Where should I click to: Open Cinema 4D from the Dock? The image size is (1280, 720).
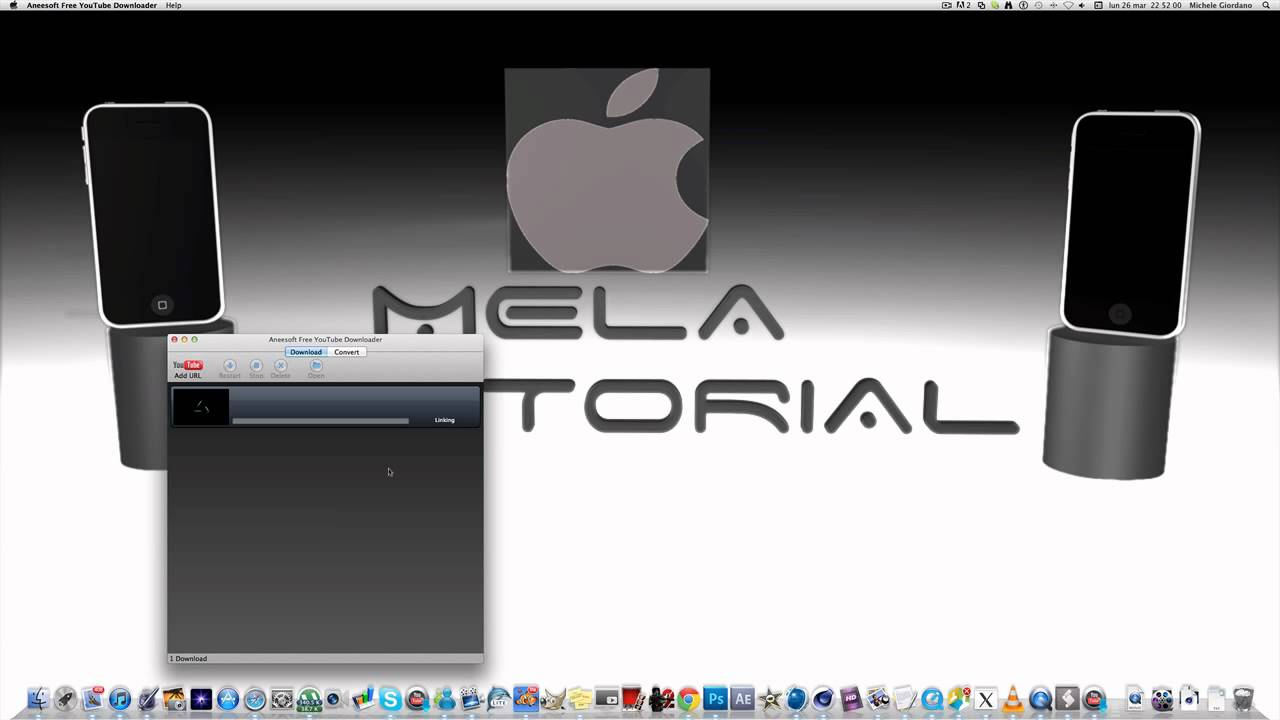(x=823, y=698)
